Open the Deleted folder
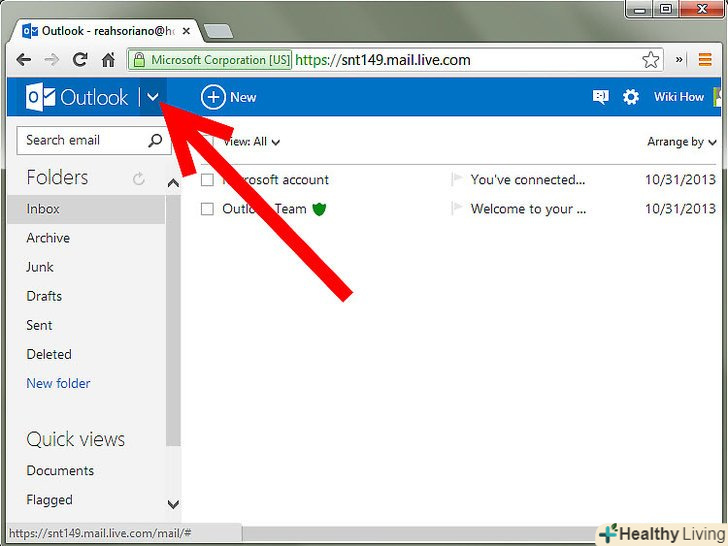The height and width of the screenshot is (546, 728). coord(49,354)
